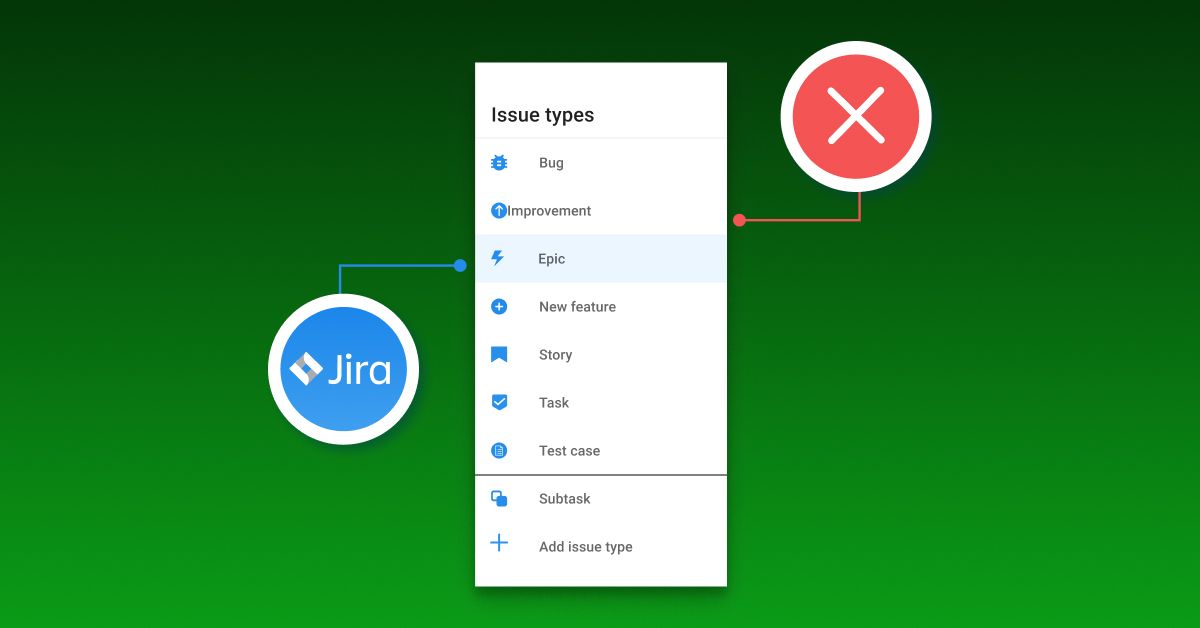Click the Task checkmark icon
Image resolution: width=1200 pixels, height=628 pixels.
[499, 402]
